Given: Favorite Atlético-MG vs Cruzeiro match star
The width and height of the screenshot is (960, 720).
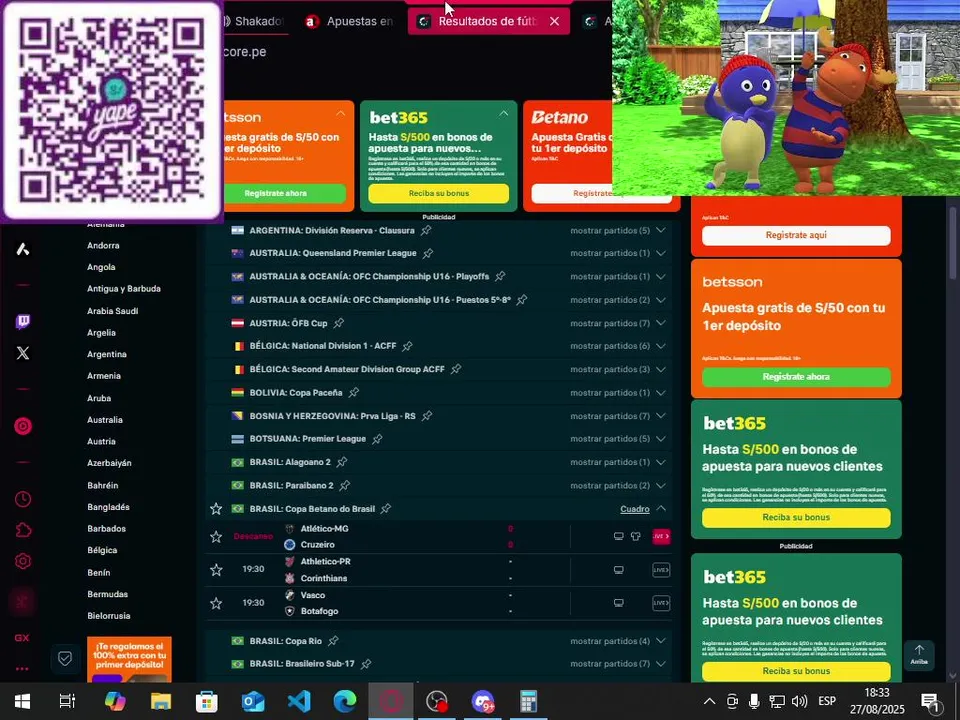Looking at the screenshot, I should tap(216, 537).
